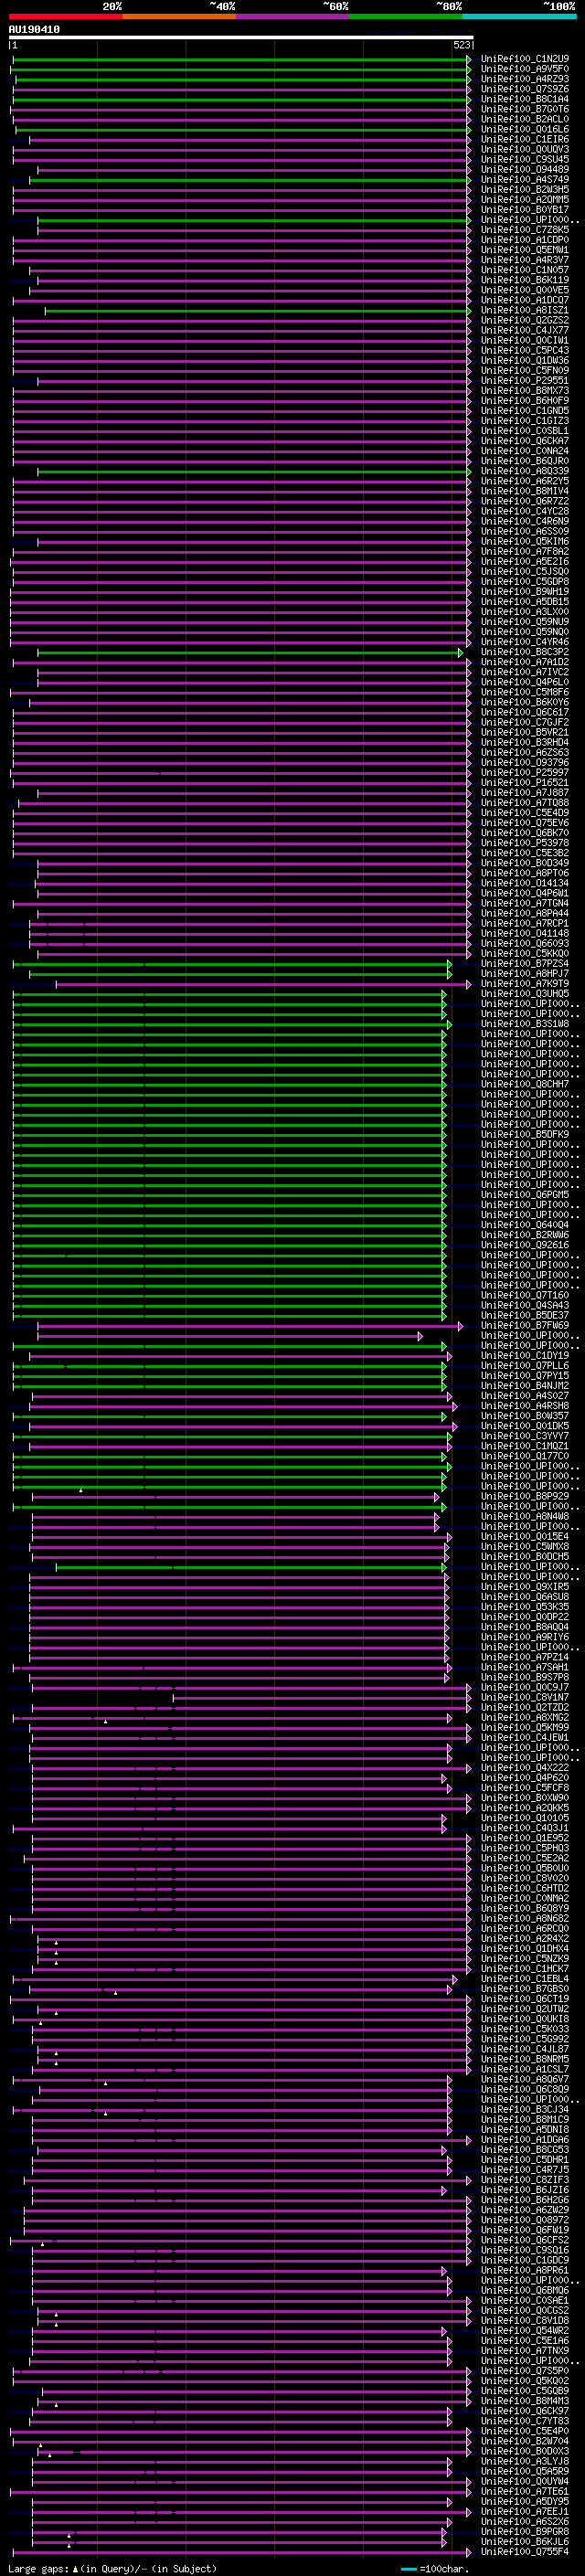Select the UniRef100_B9WH19 label

(x=525, y=591)
